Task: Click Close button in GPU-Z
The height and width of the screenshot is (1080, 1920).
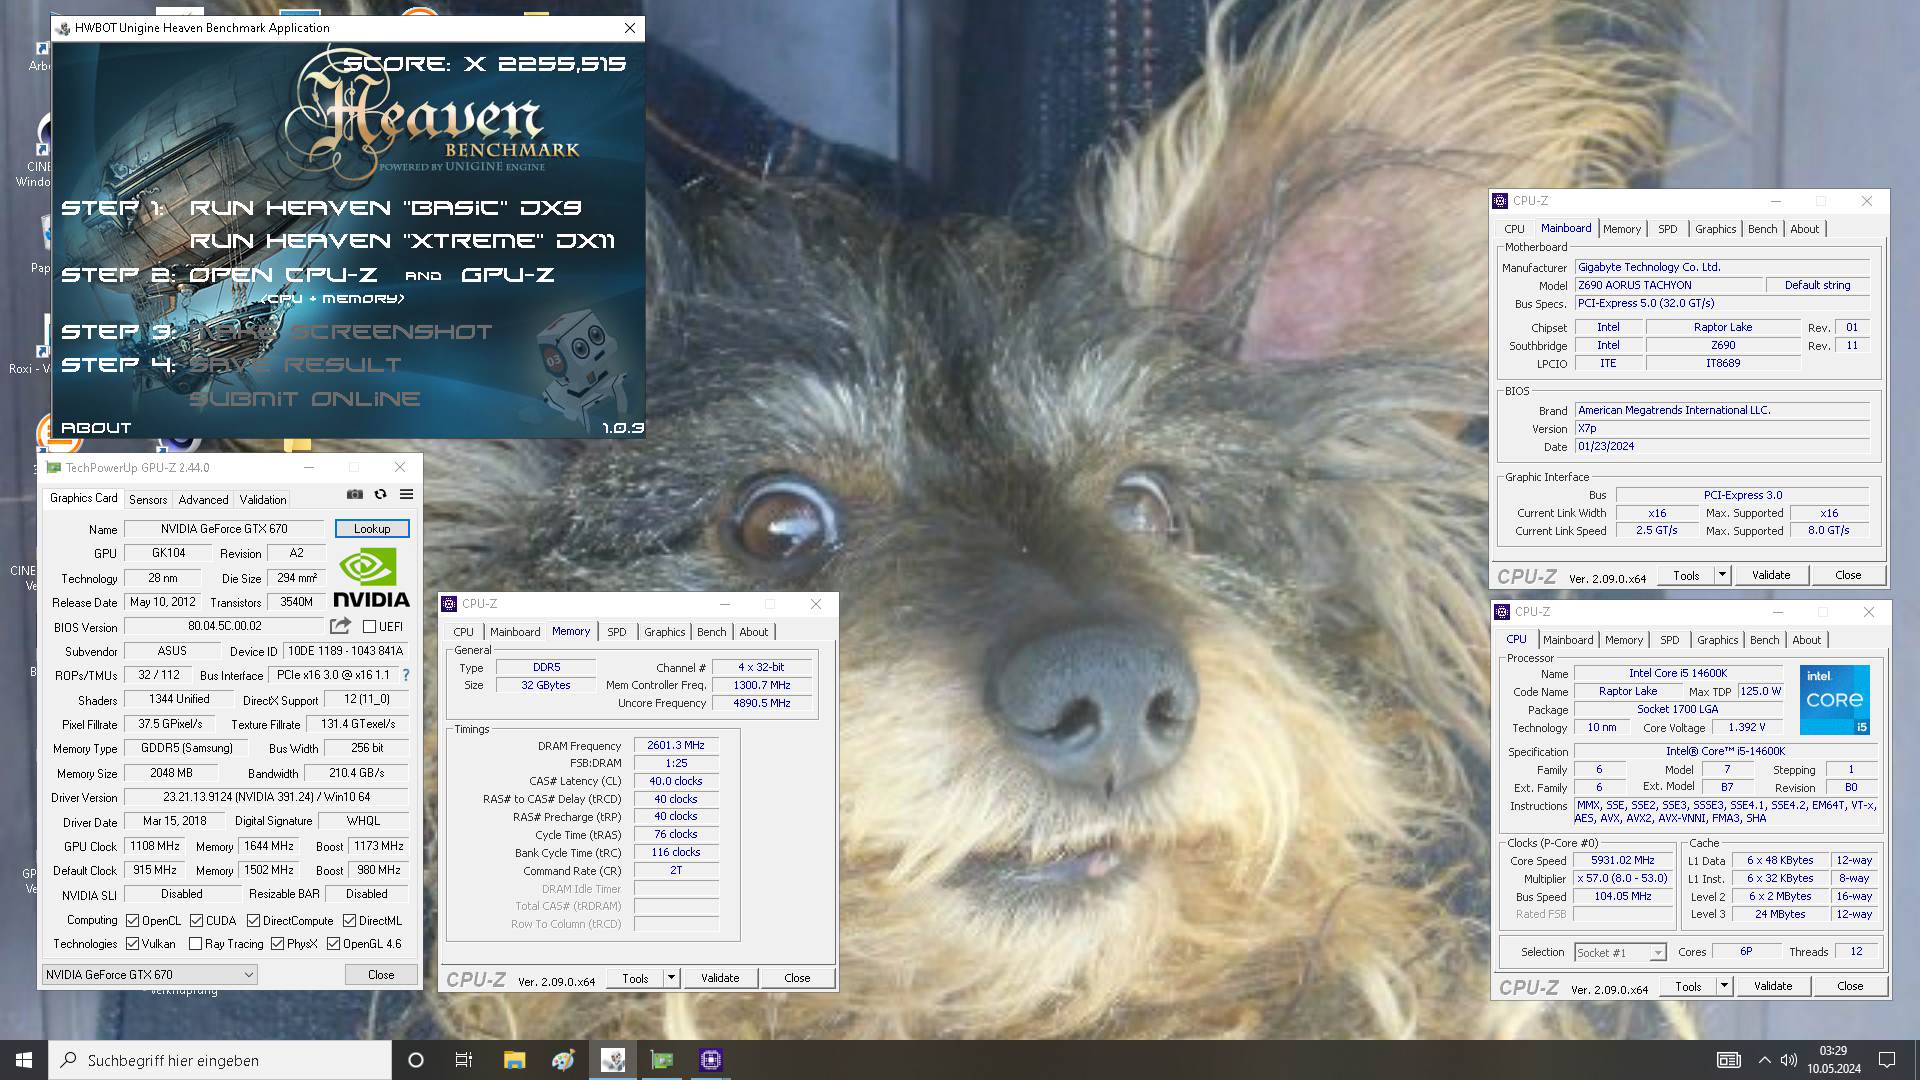Action: (381, 974)
